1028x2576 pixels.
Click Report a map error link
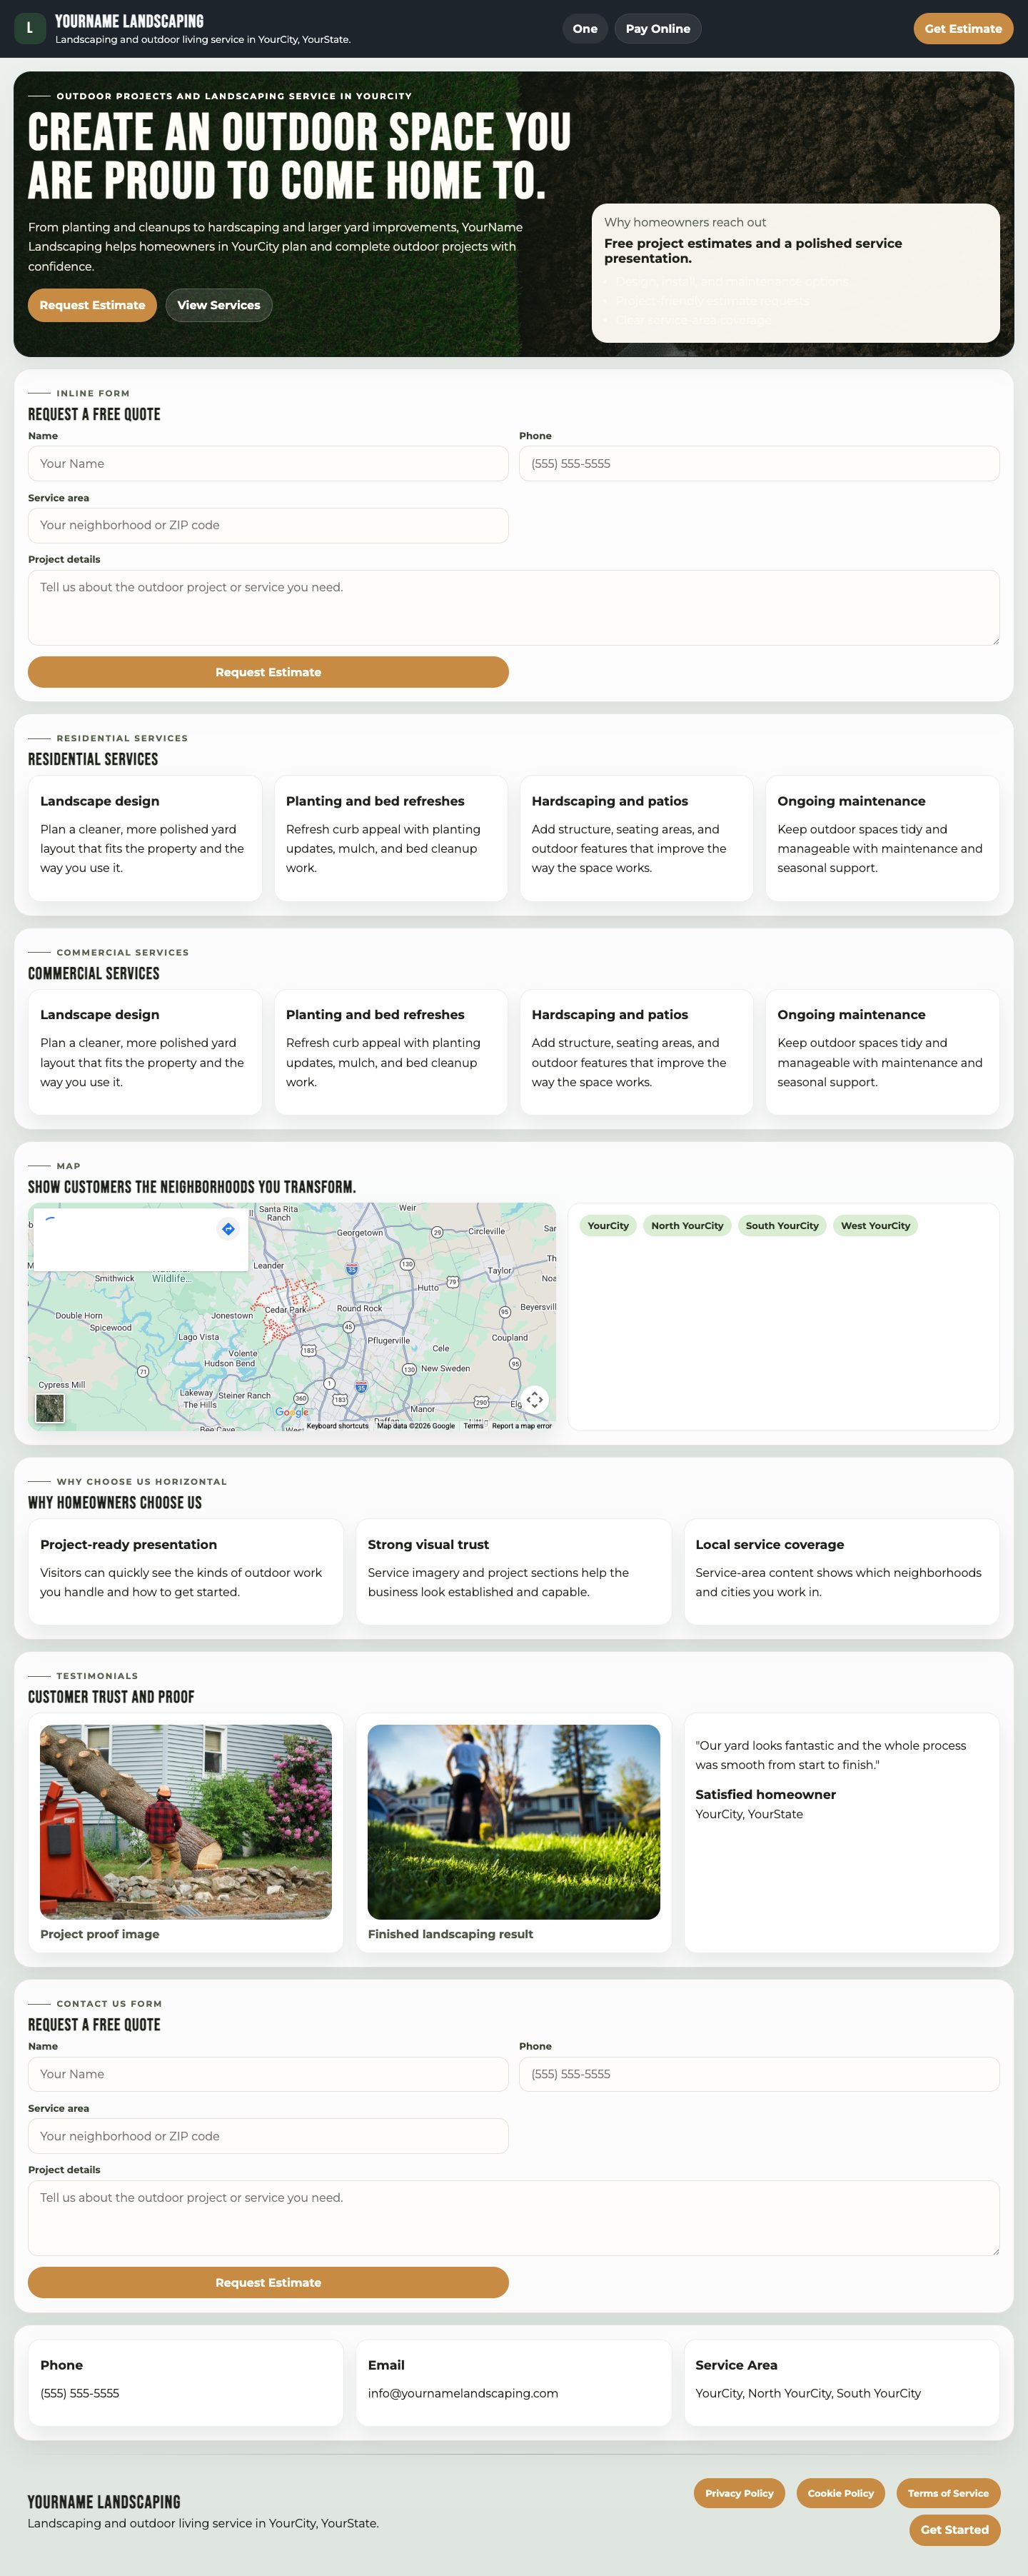click(521, 1426)
